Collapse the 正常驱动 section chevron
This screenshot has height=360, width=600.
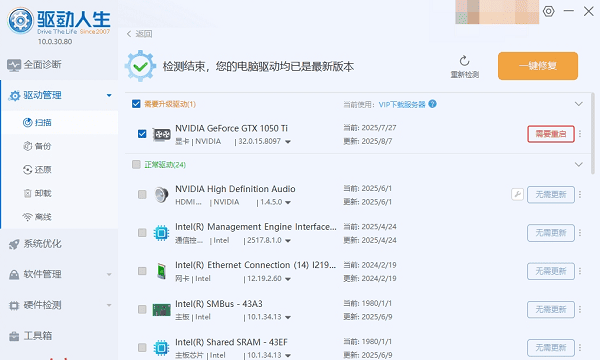(x=579, y=165)
